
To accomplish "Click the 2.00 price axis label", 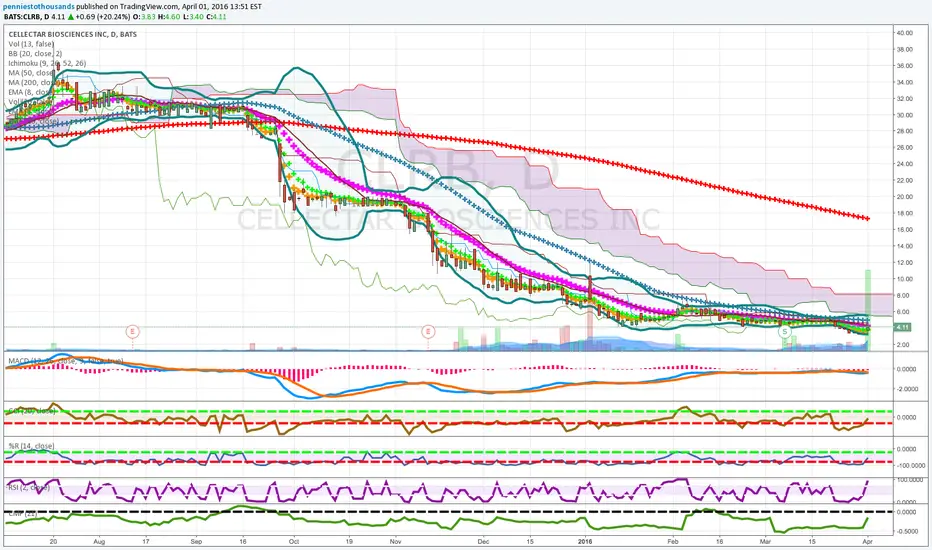I will coord(903,344).
